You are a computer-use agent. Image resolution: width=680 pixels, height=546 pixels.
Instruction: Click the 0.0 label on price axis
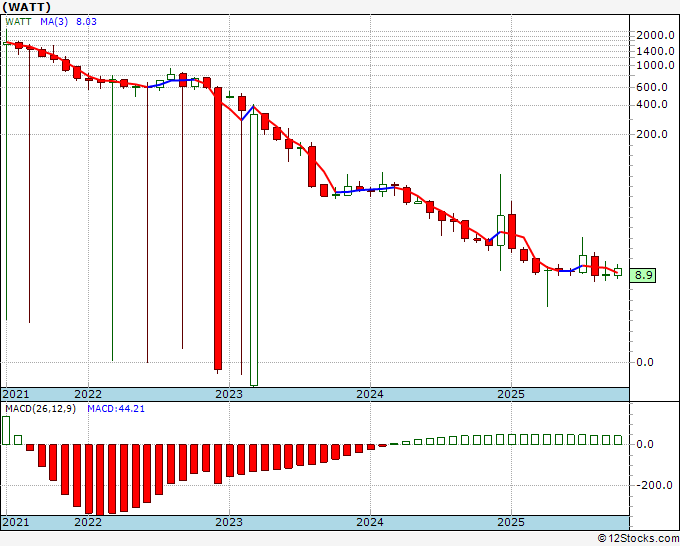pos(644,362)
